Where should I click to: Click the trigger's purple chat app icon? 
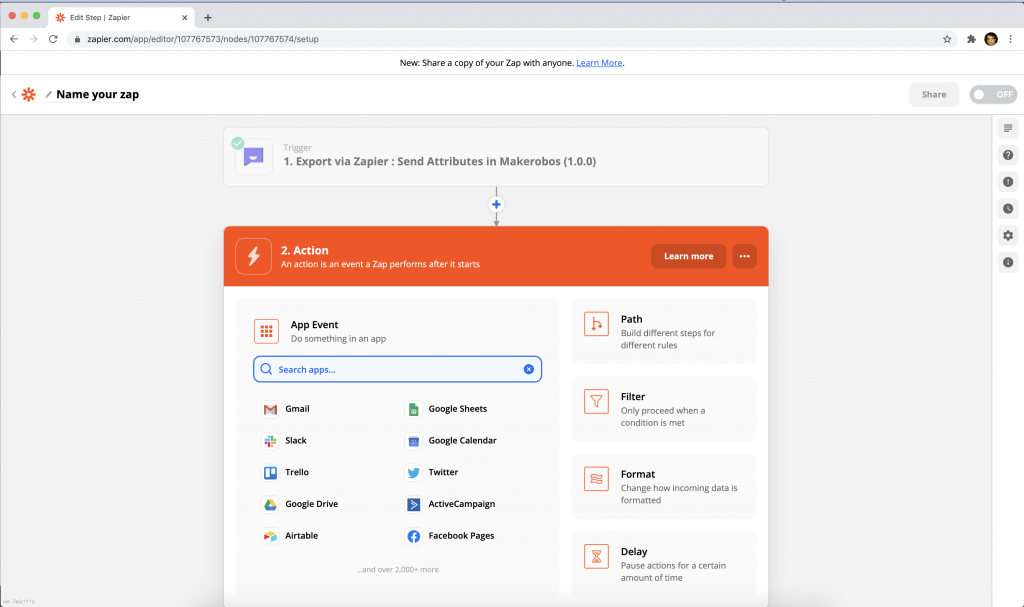point(253,157)
